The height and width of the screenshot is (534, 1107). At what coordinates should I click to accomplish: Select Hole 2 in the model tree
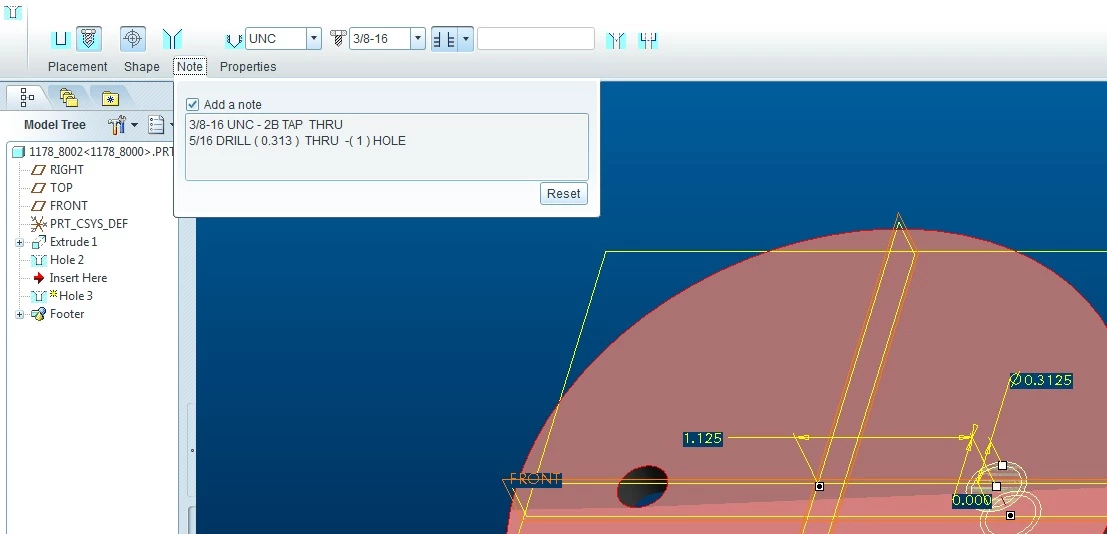(x=66, y=260)
